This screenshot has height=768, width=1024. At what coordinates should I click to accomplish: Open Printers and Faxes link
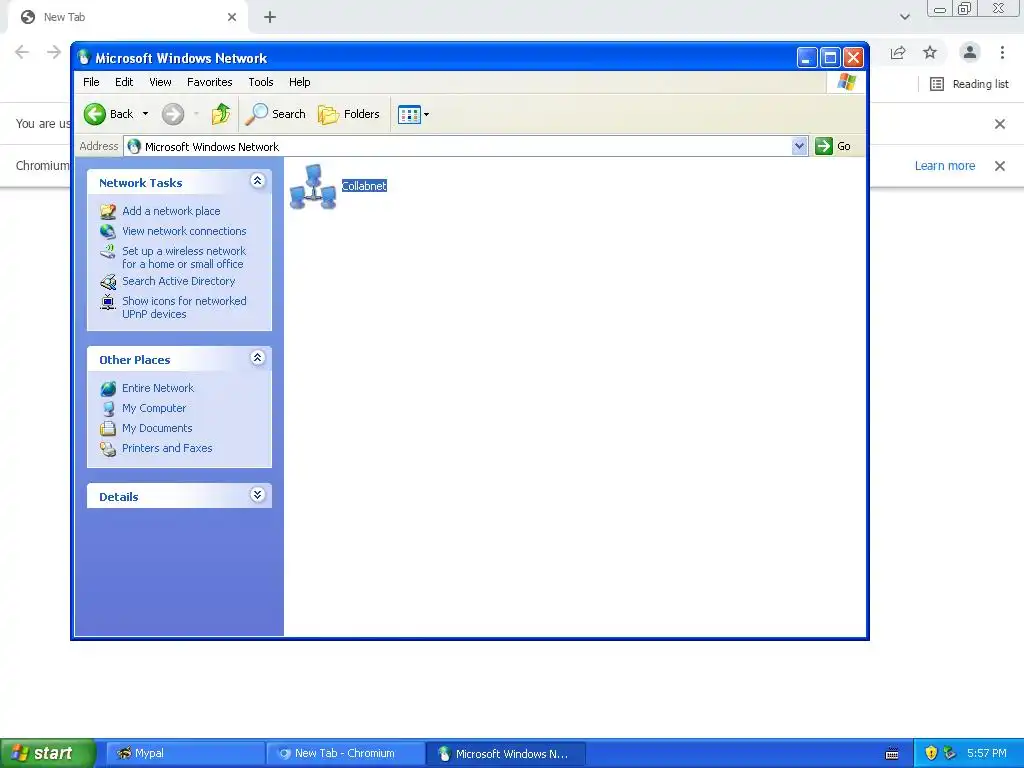tap(167, 449)
